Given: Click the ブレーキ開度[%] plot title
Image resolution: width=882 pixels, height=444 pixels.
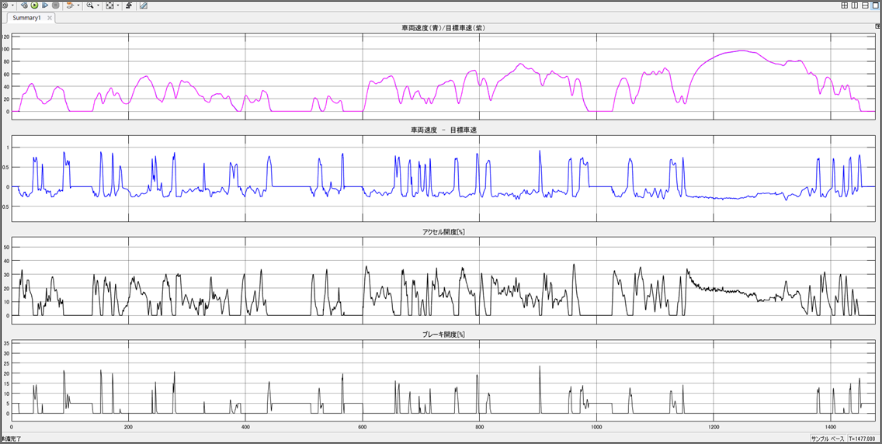Looking at the screenshot, I should tap(444, 334).
